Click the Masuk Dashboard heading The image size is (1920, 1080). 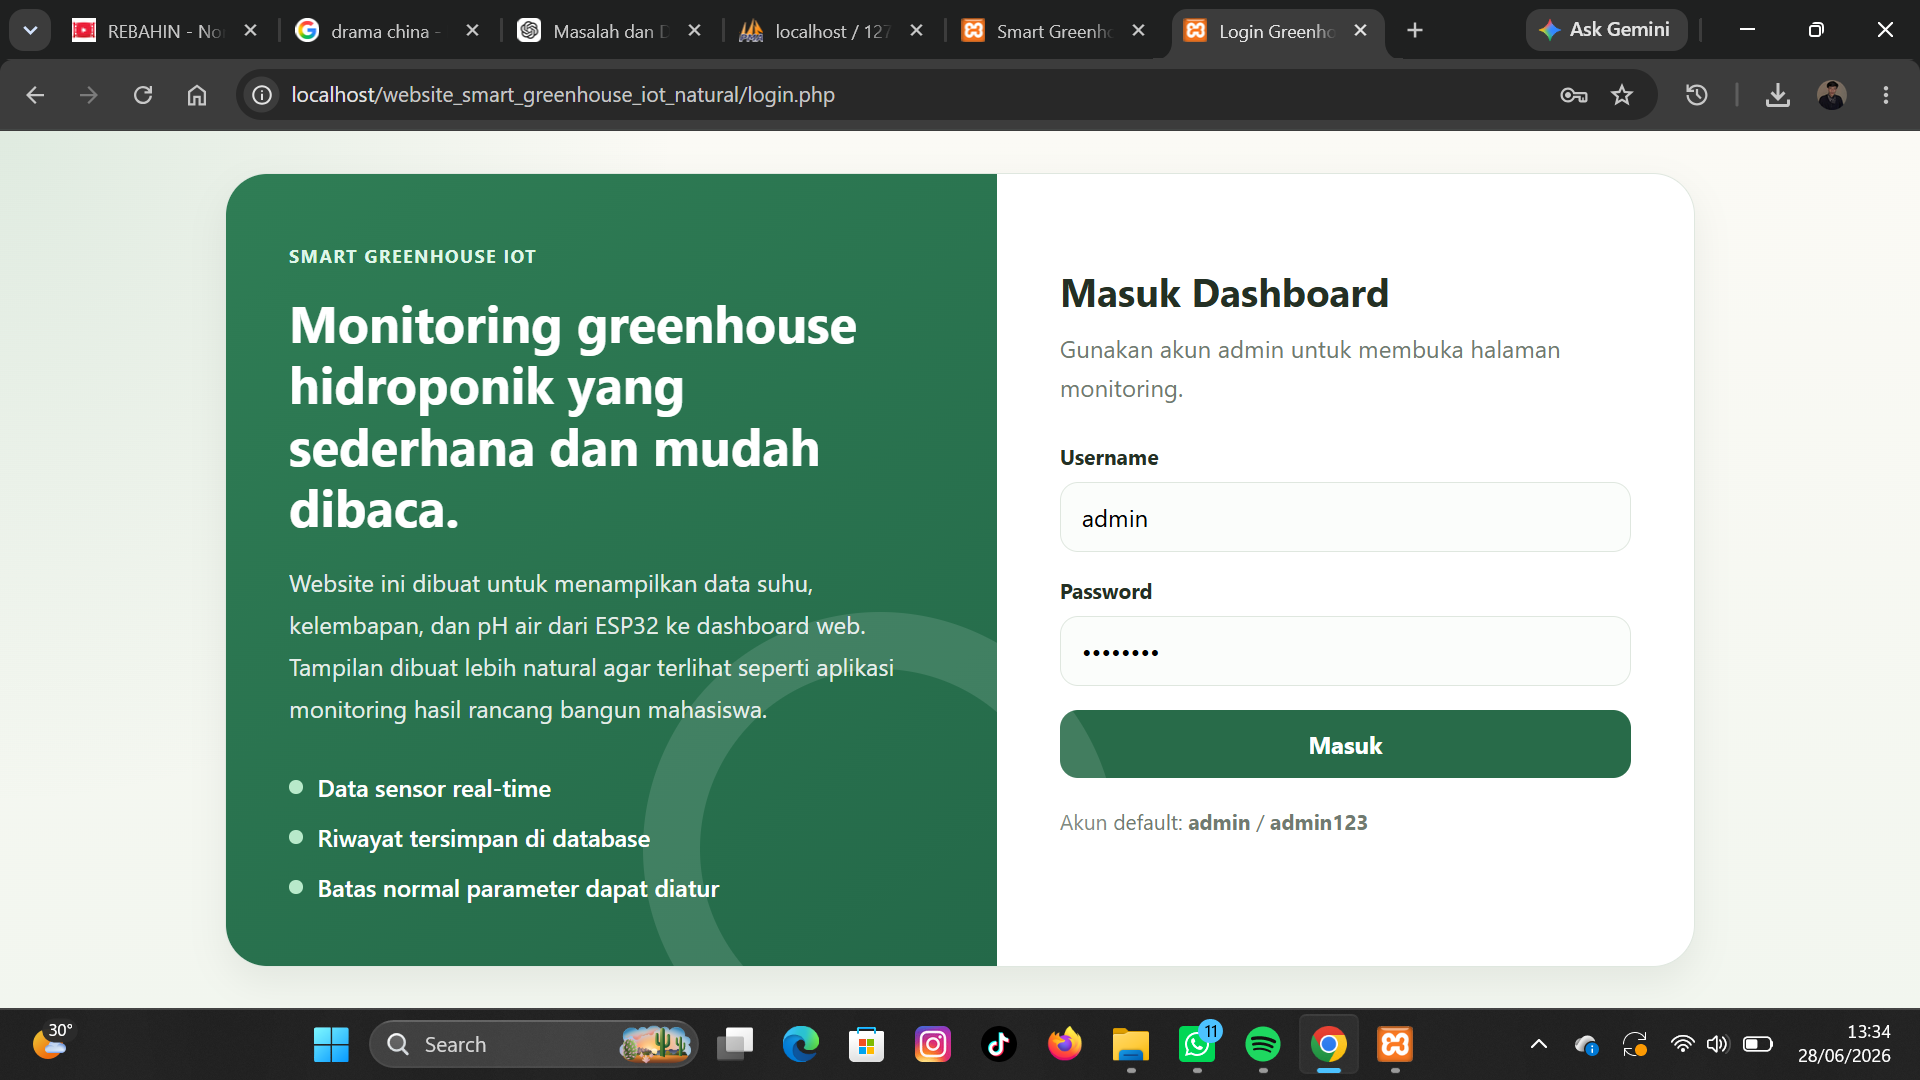(1224, 293)
